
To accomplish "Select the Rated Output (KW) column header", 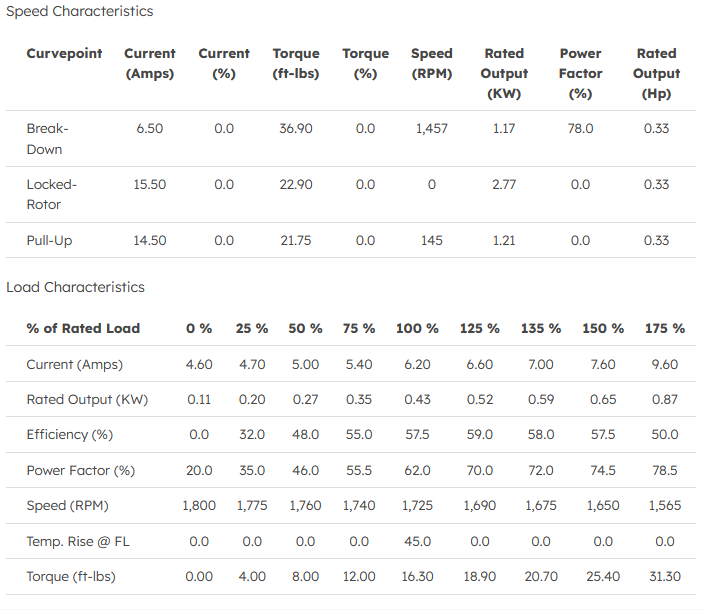I will 504,74.
